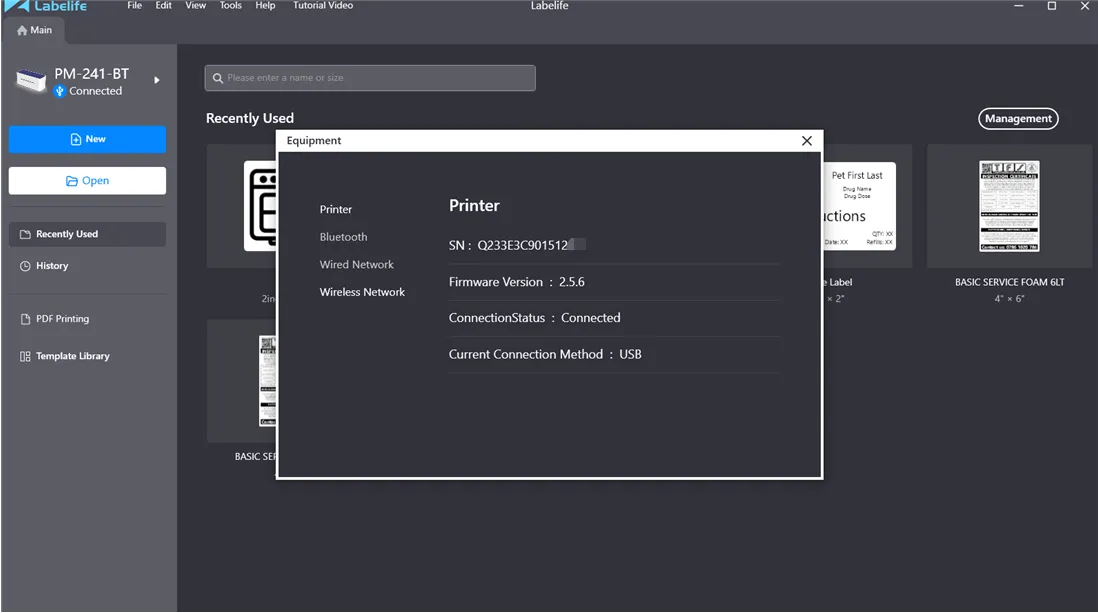Minimize the Labelife window
This screenshot has width=1098, height=613.
point(1019,6)
